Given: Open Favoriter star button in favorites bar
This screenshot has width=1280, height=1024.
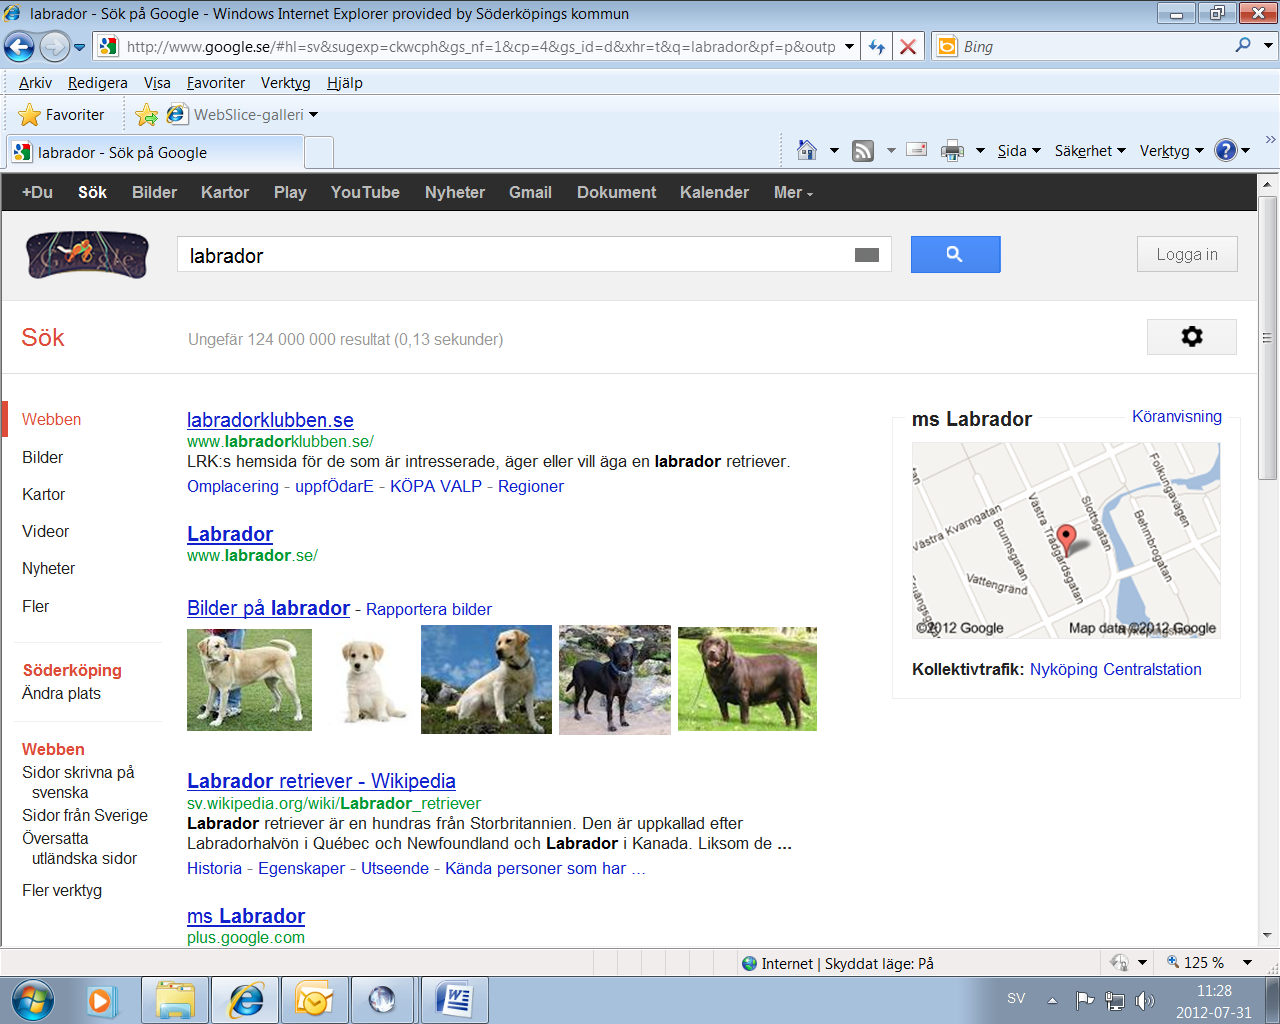Looking at the screenshot, I should [x=62, y=115].
